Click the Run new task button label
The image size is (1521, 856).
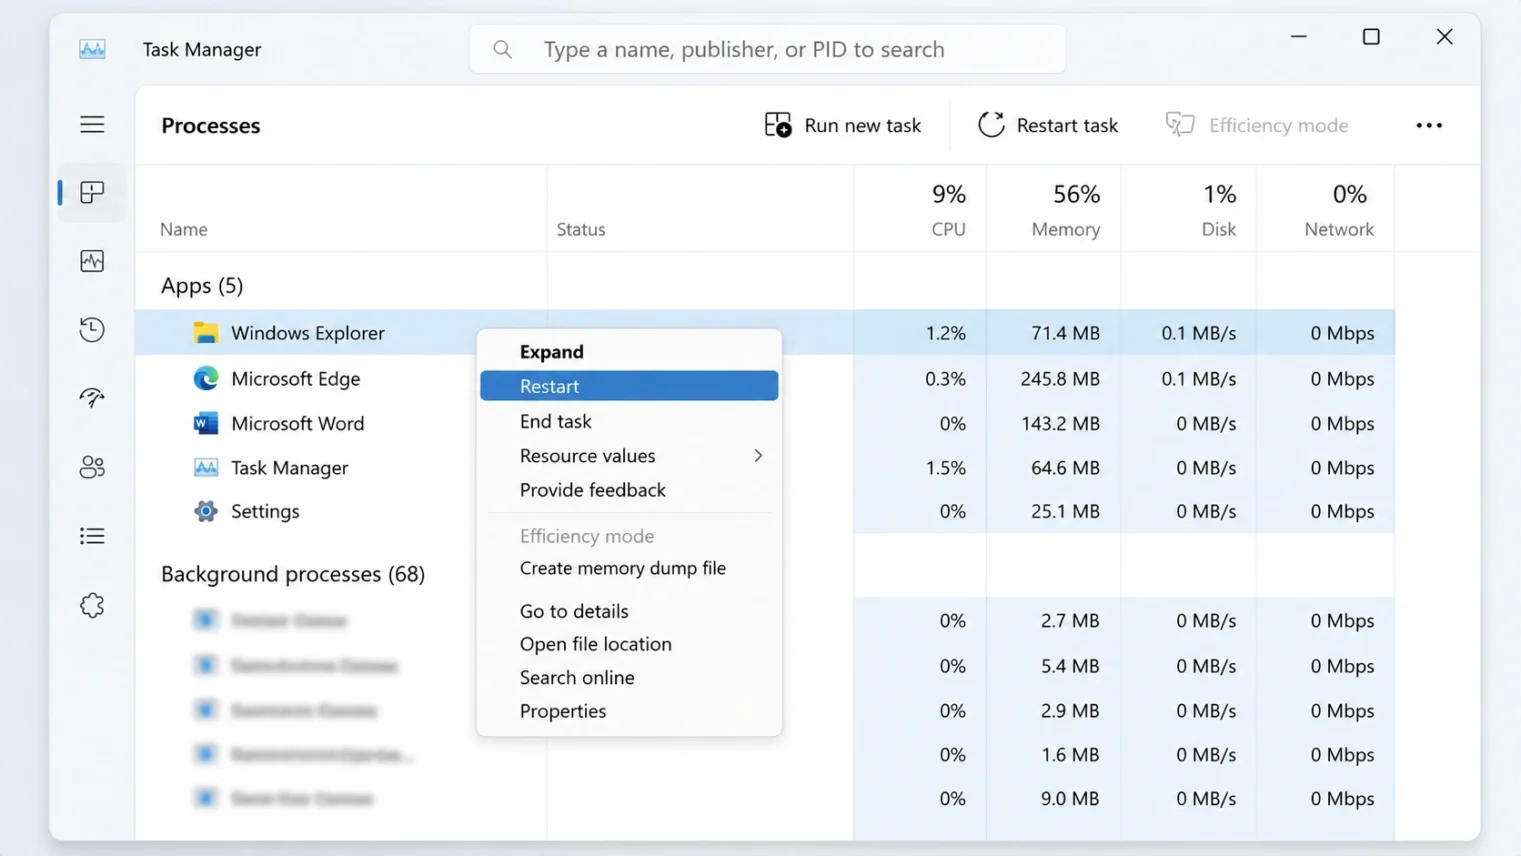tap(862, 125)
